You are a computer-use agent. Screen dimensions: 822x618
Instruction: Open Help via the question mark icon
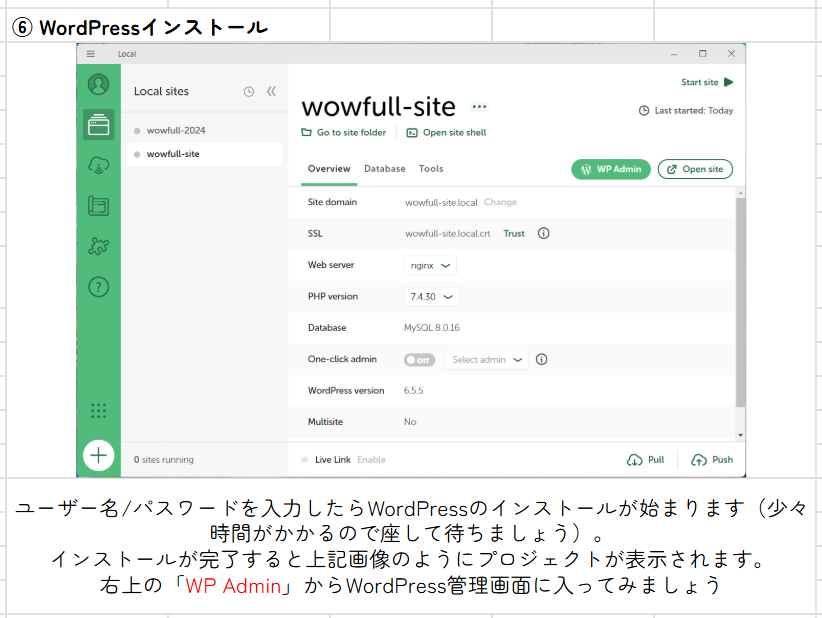click(98, 285)
